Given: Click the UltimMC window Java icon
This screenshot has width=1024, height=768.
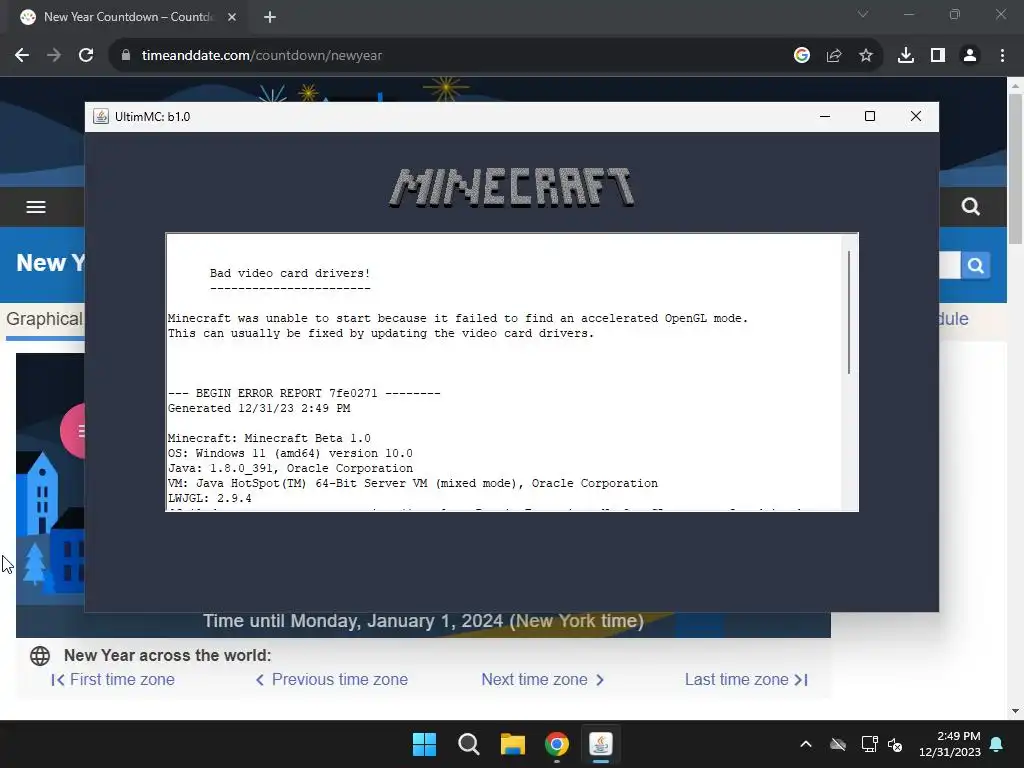Looking at the screenshot, I should tap(101, 117).
